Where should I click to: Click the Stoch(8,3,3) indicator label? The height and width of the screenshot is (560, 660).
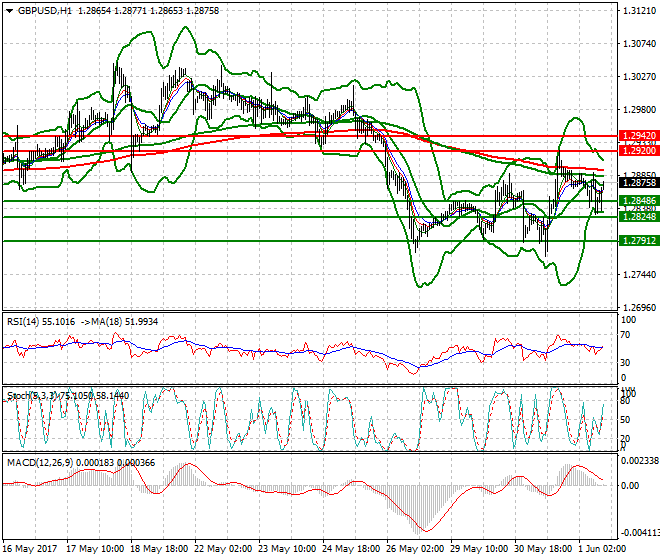(x=31, y=395)
